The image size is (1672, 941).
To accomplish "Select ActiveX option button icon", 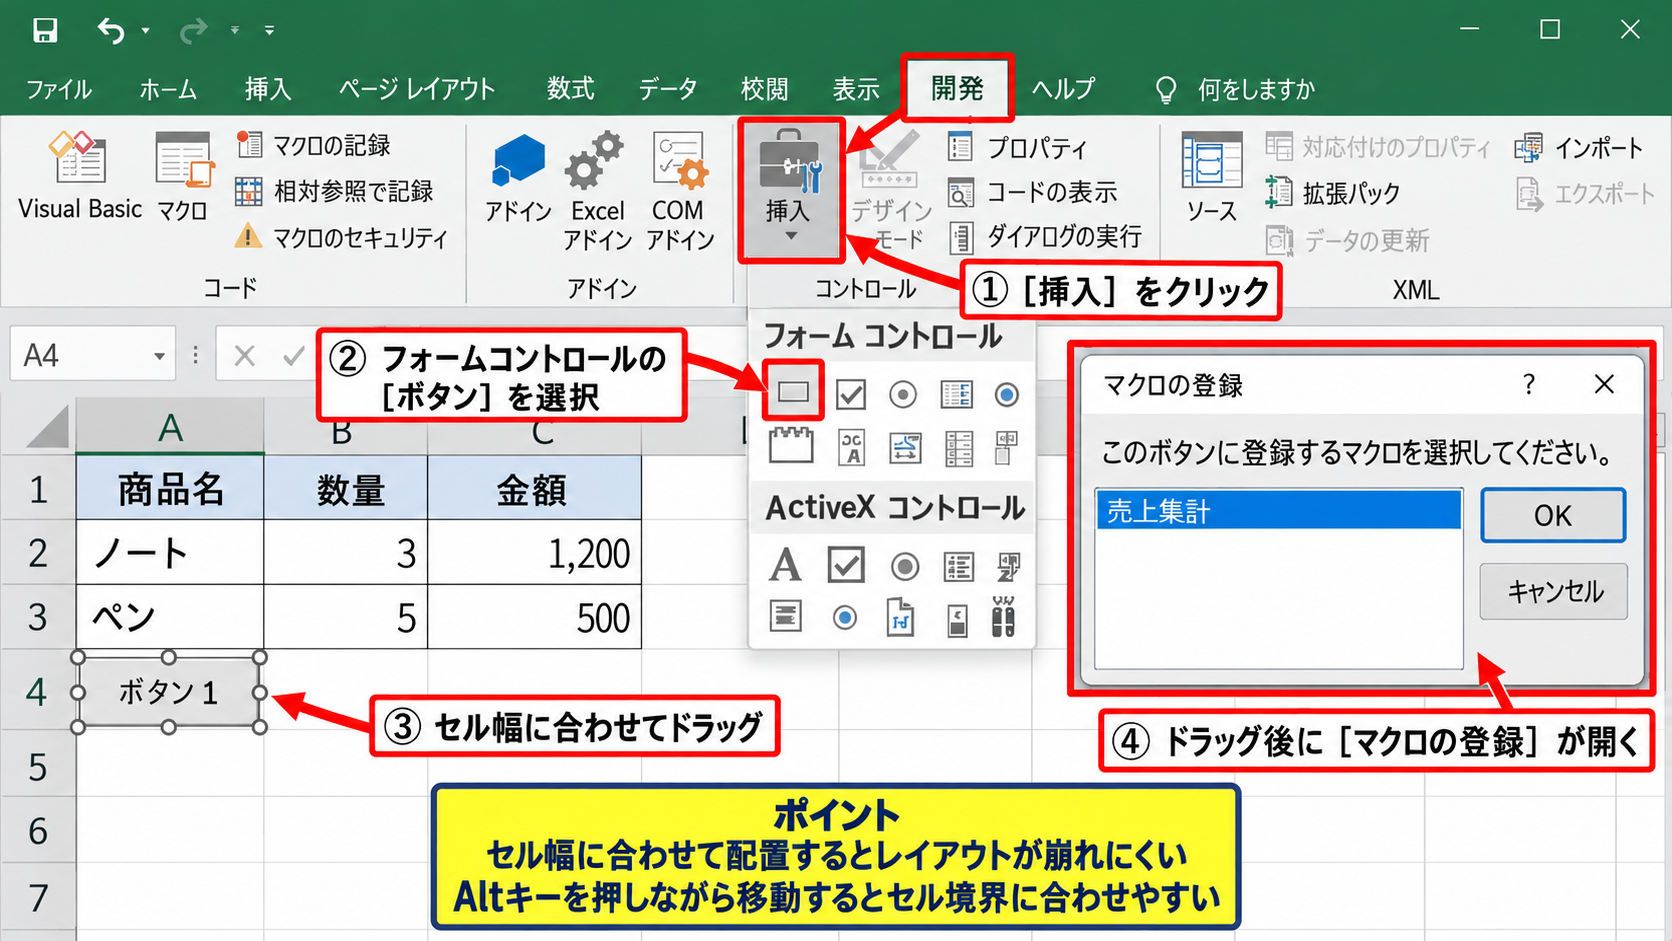I will click(905, 567).
